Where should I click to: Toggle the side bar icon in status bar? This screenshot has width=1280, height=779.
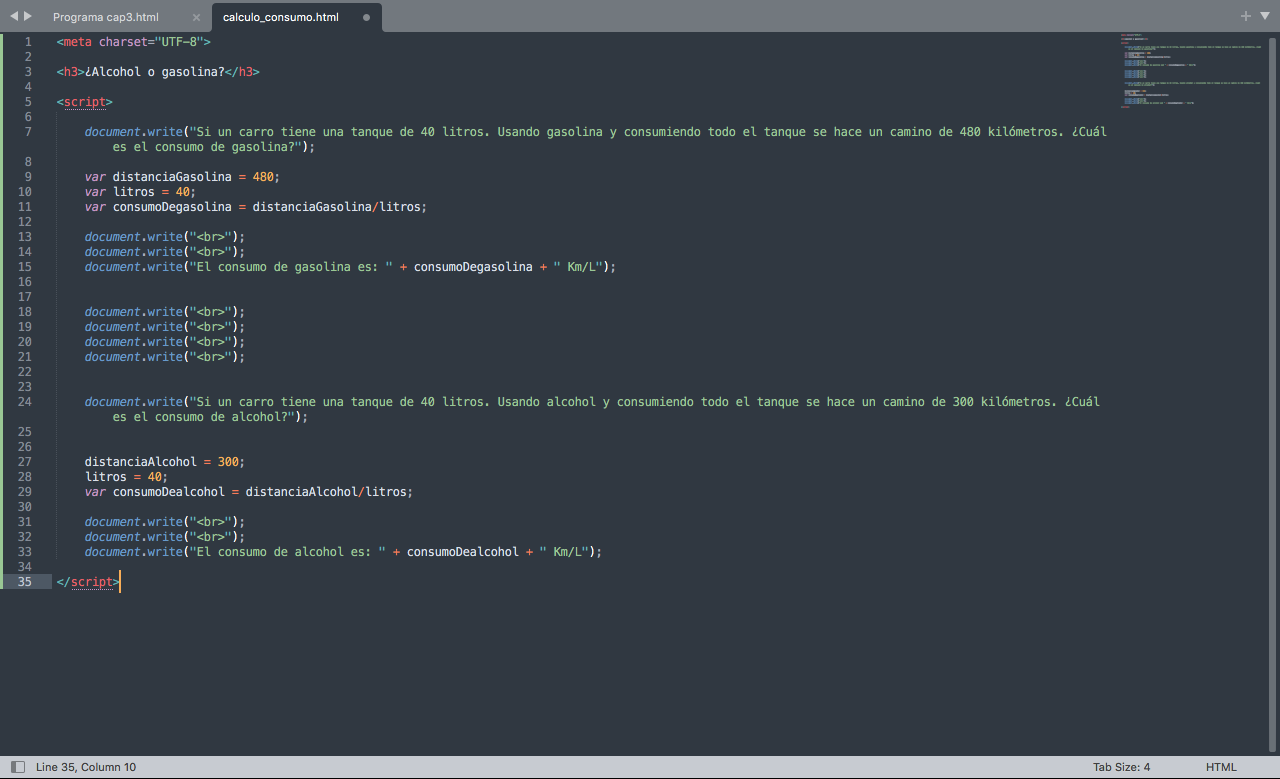(17, 767)
